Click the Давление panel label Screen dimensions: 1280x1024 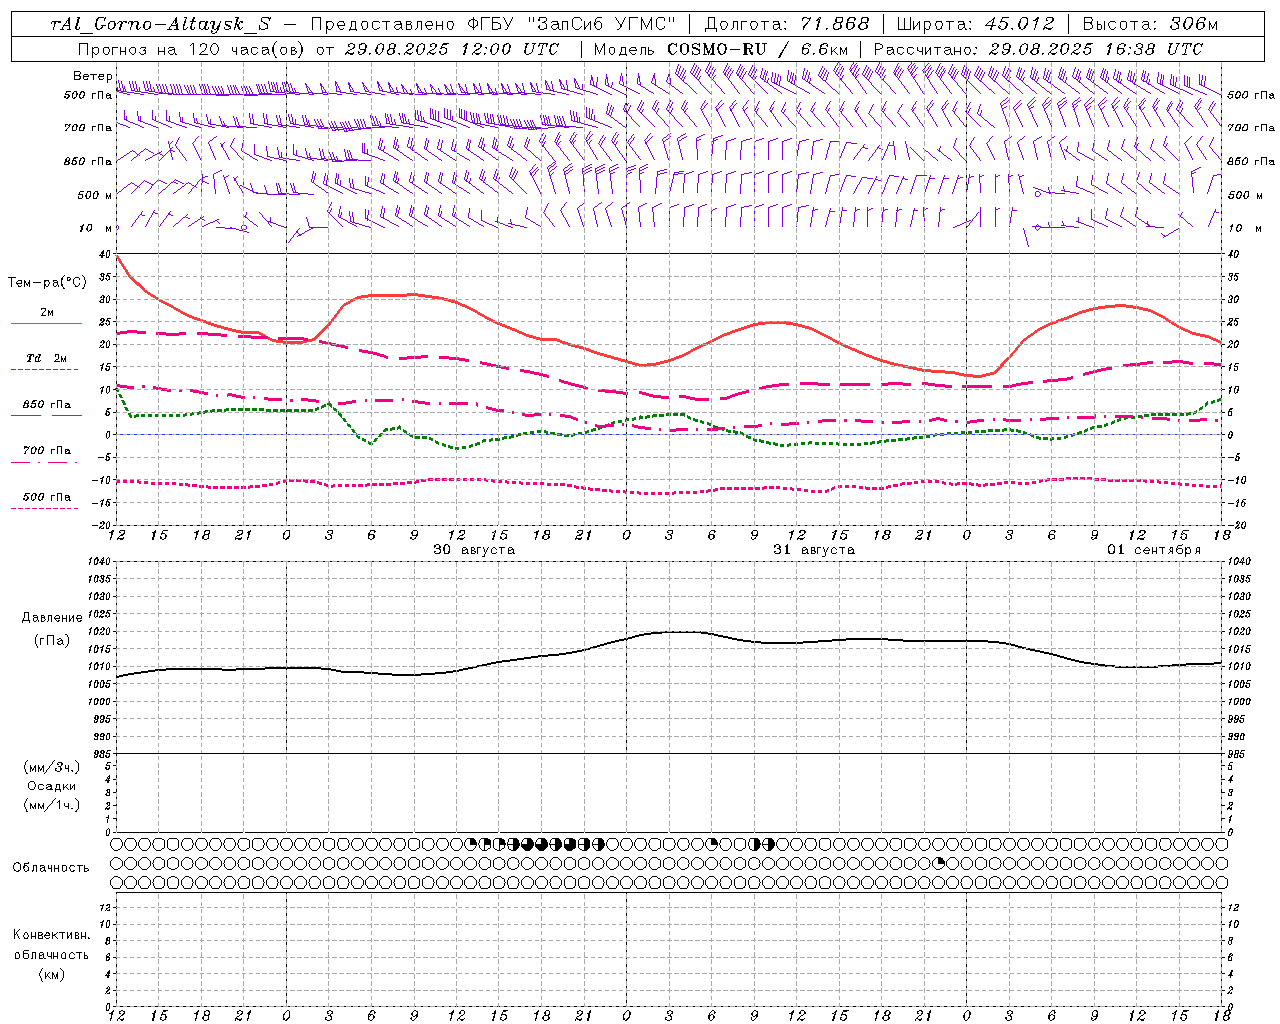click(x=52, y=618)
